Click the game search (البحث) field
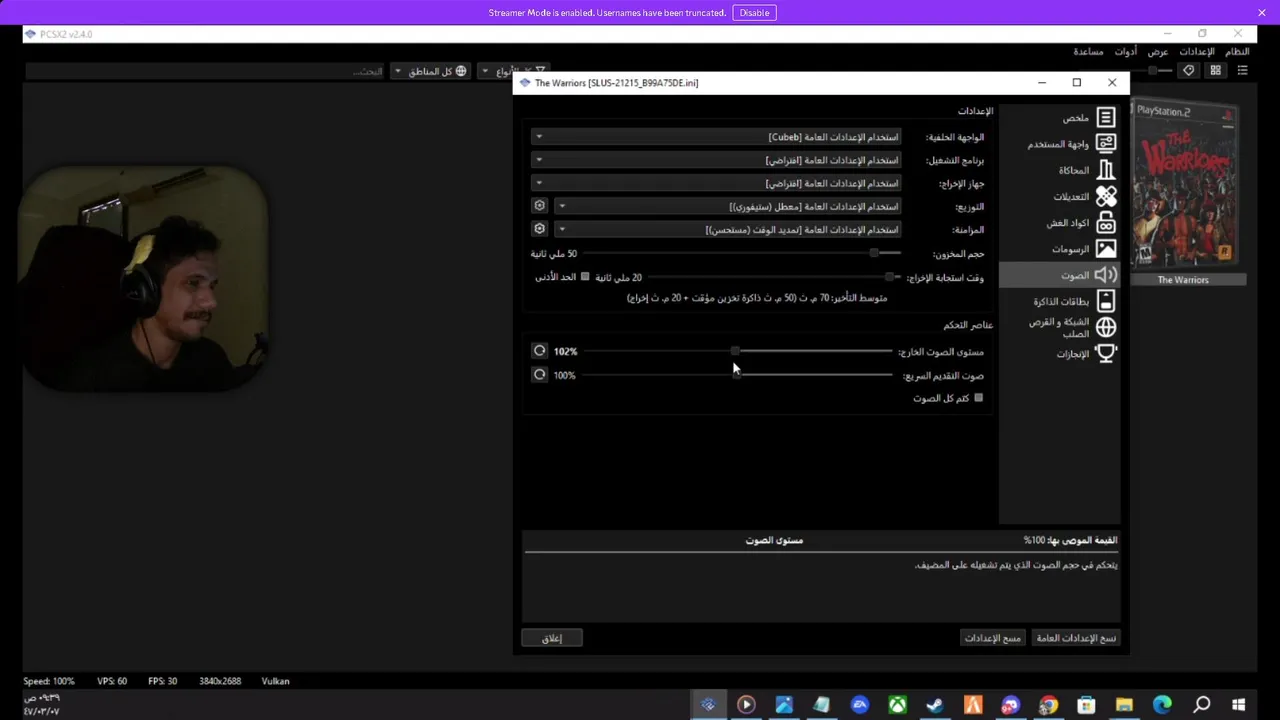This screenshot has height=720, width=1280. click(x=205, y=71)
